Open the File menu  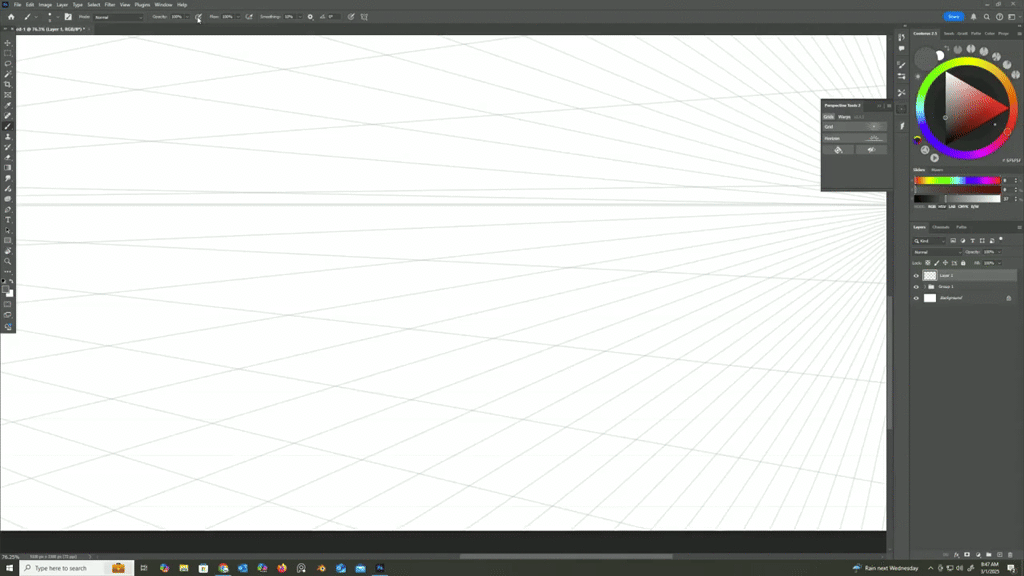[18, 5]
